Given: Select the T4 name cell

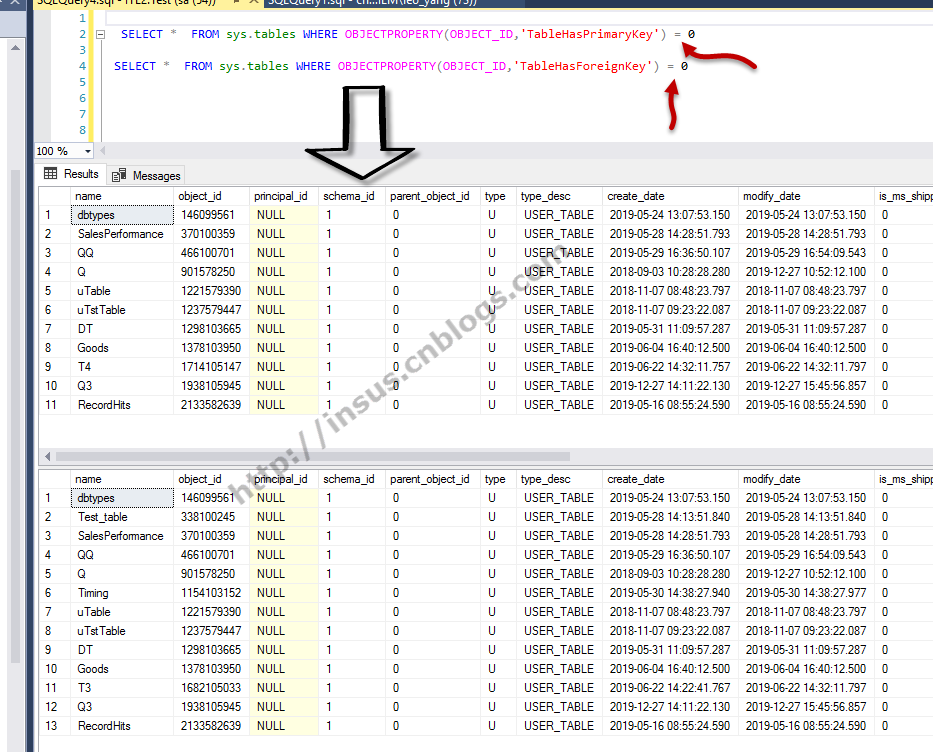Looking at the screenshot, I should [122, 366].
